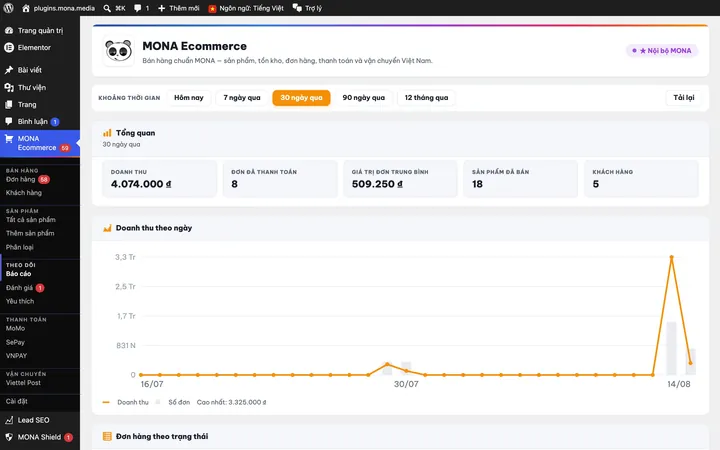Click the Nội bộ MONA badge
The image size is (720, 450).
662,51
